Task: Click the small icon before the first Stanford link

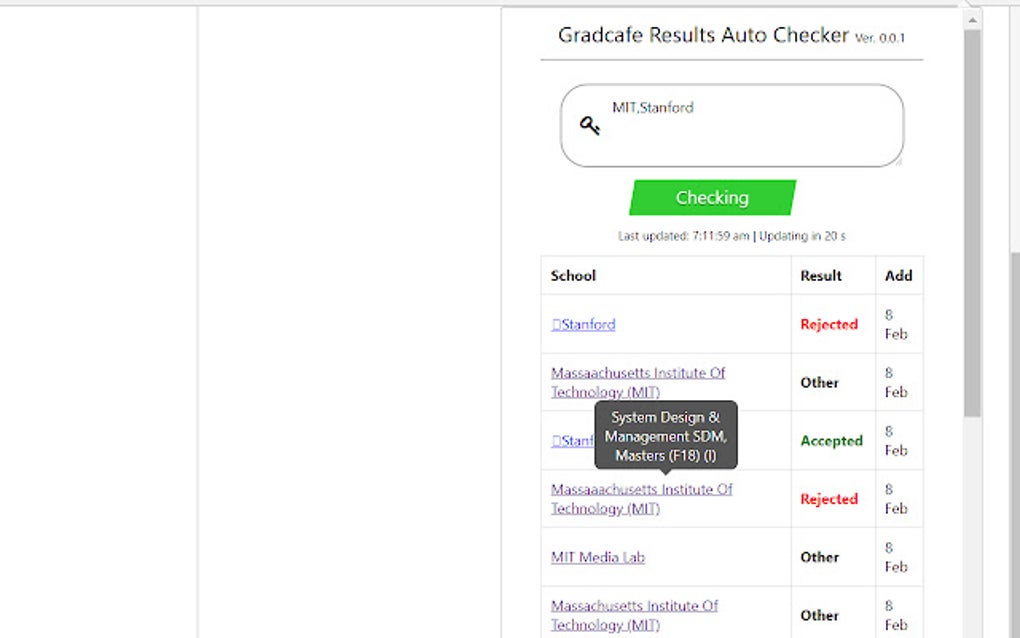Action: (557, 324)
